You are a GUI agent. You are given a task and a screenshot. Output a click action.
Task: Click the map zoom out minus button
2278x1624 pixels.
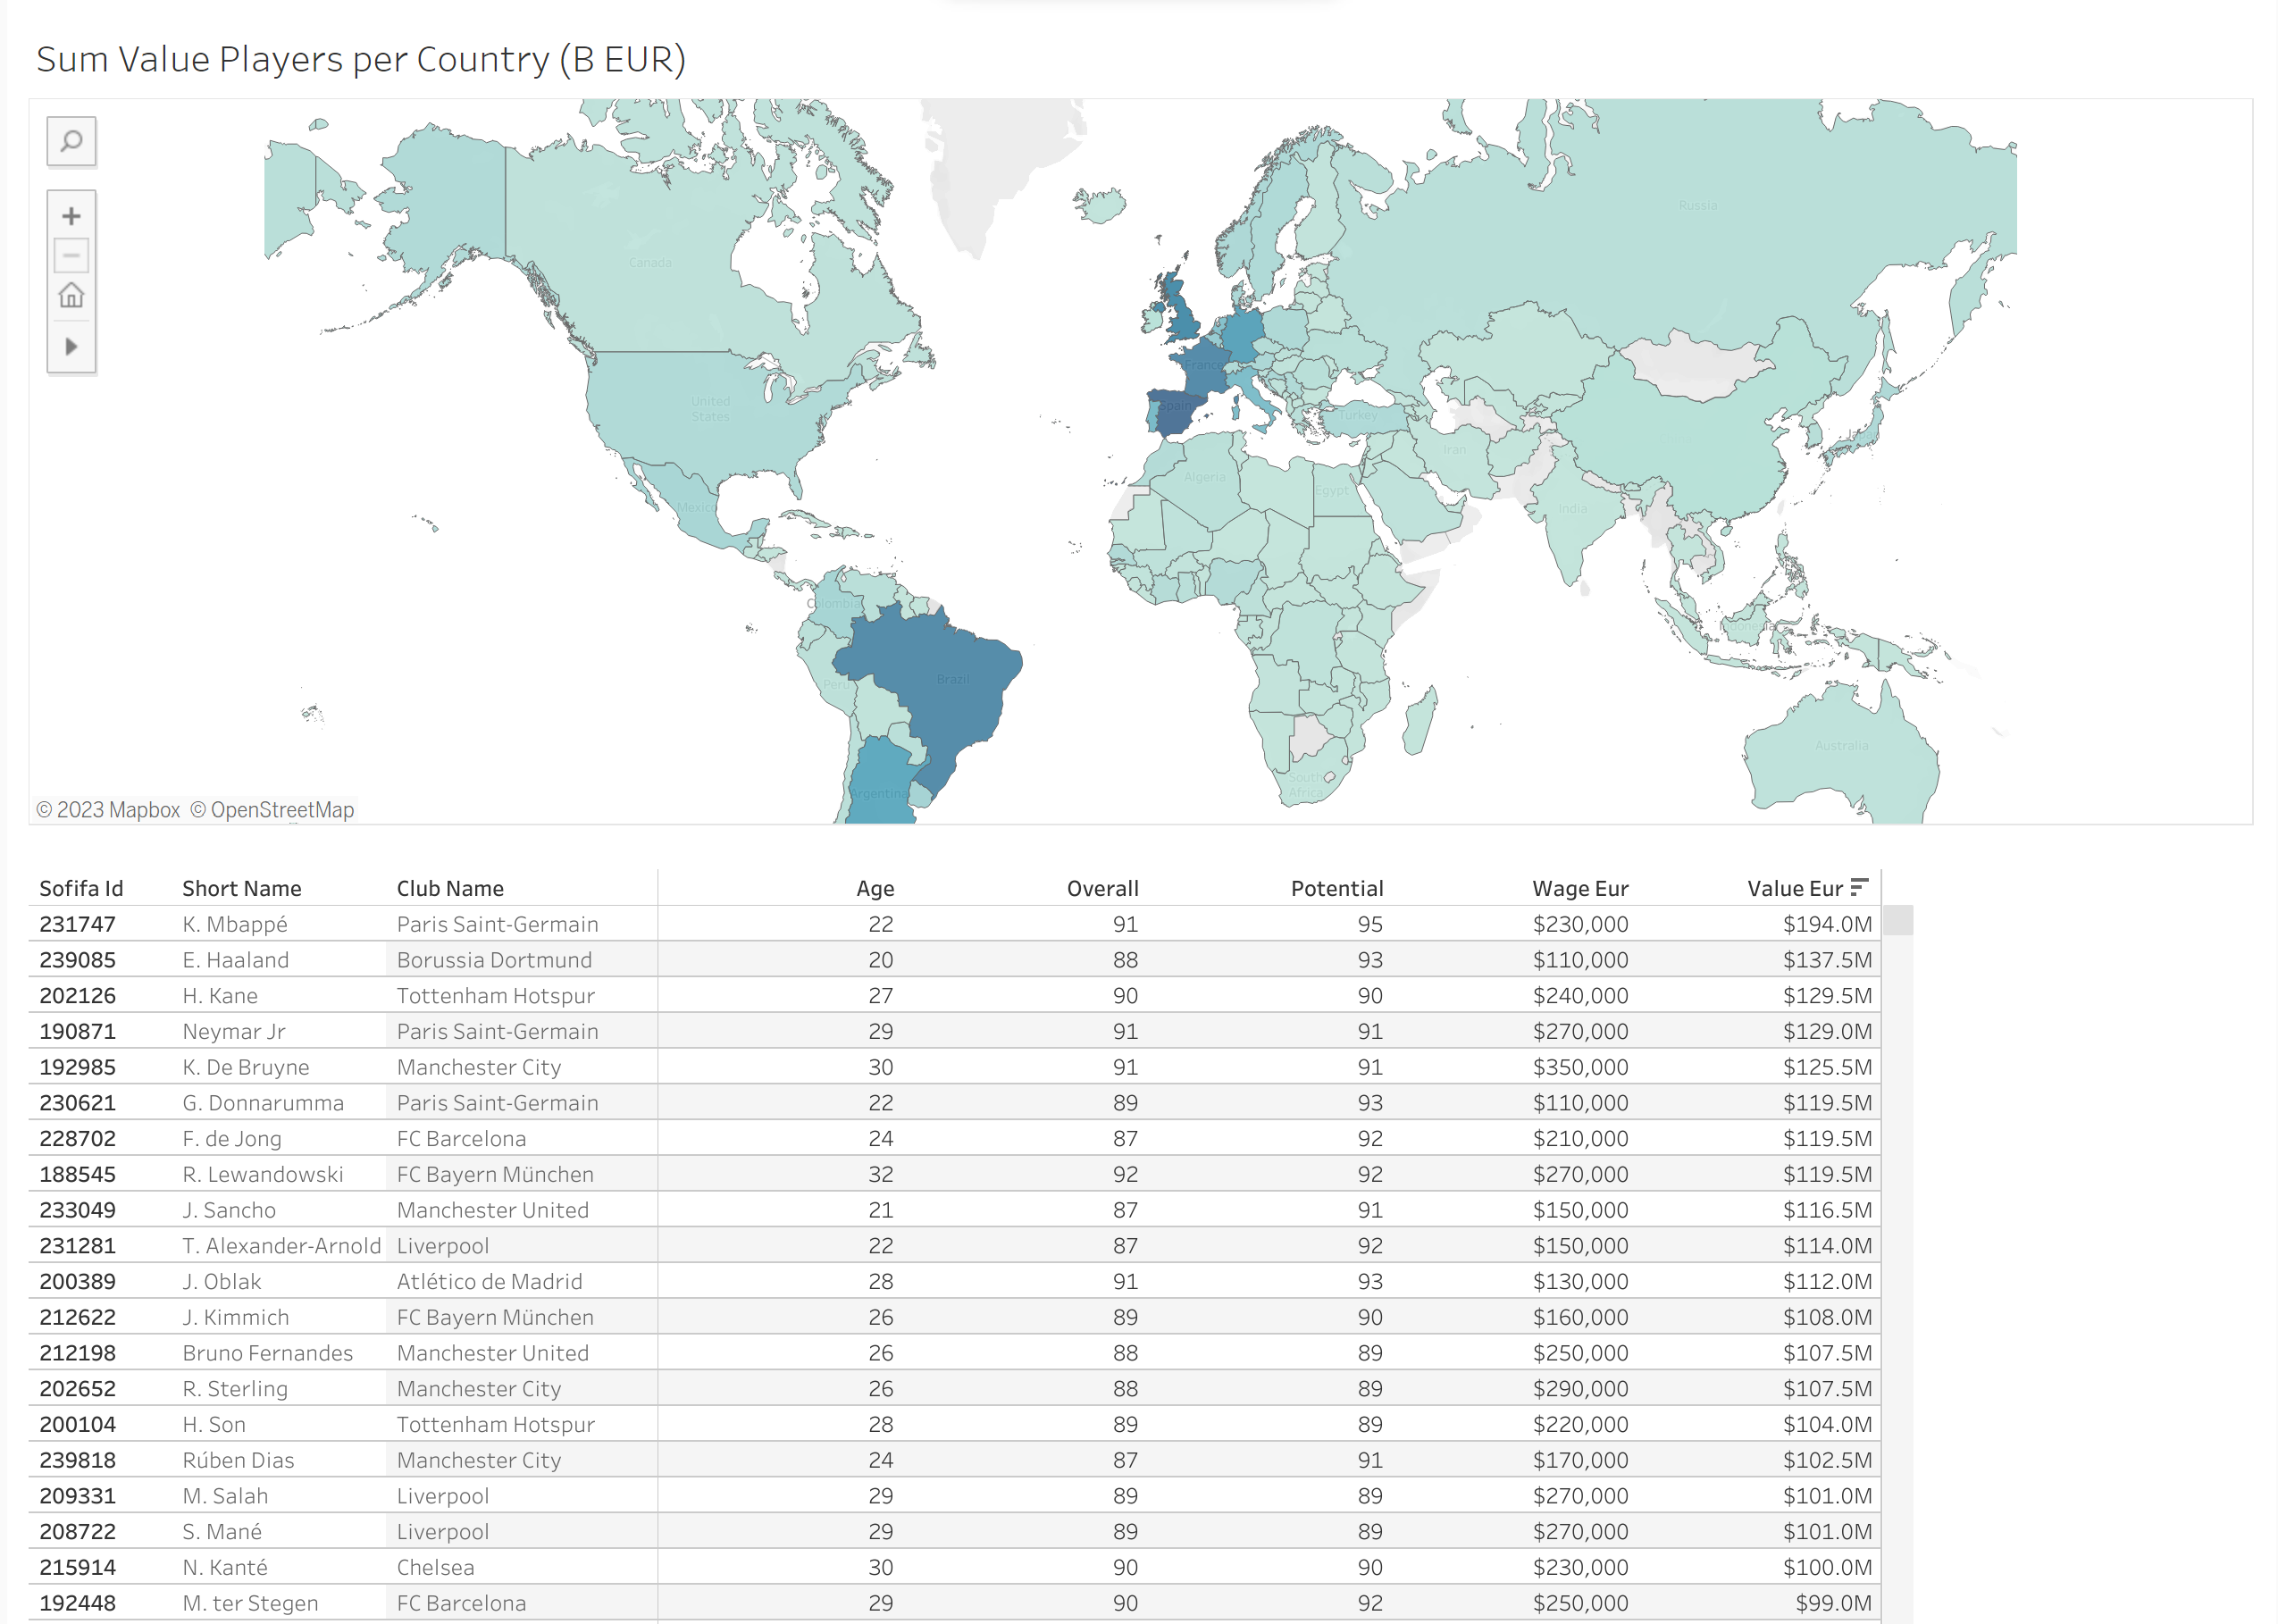71,256
